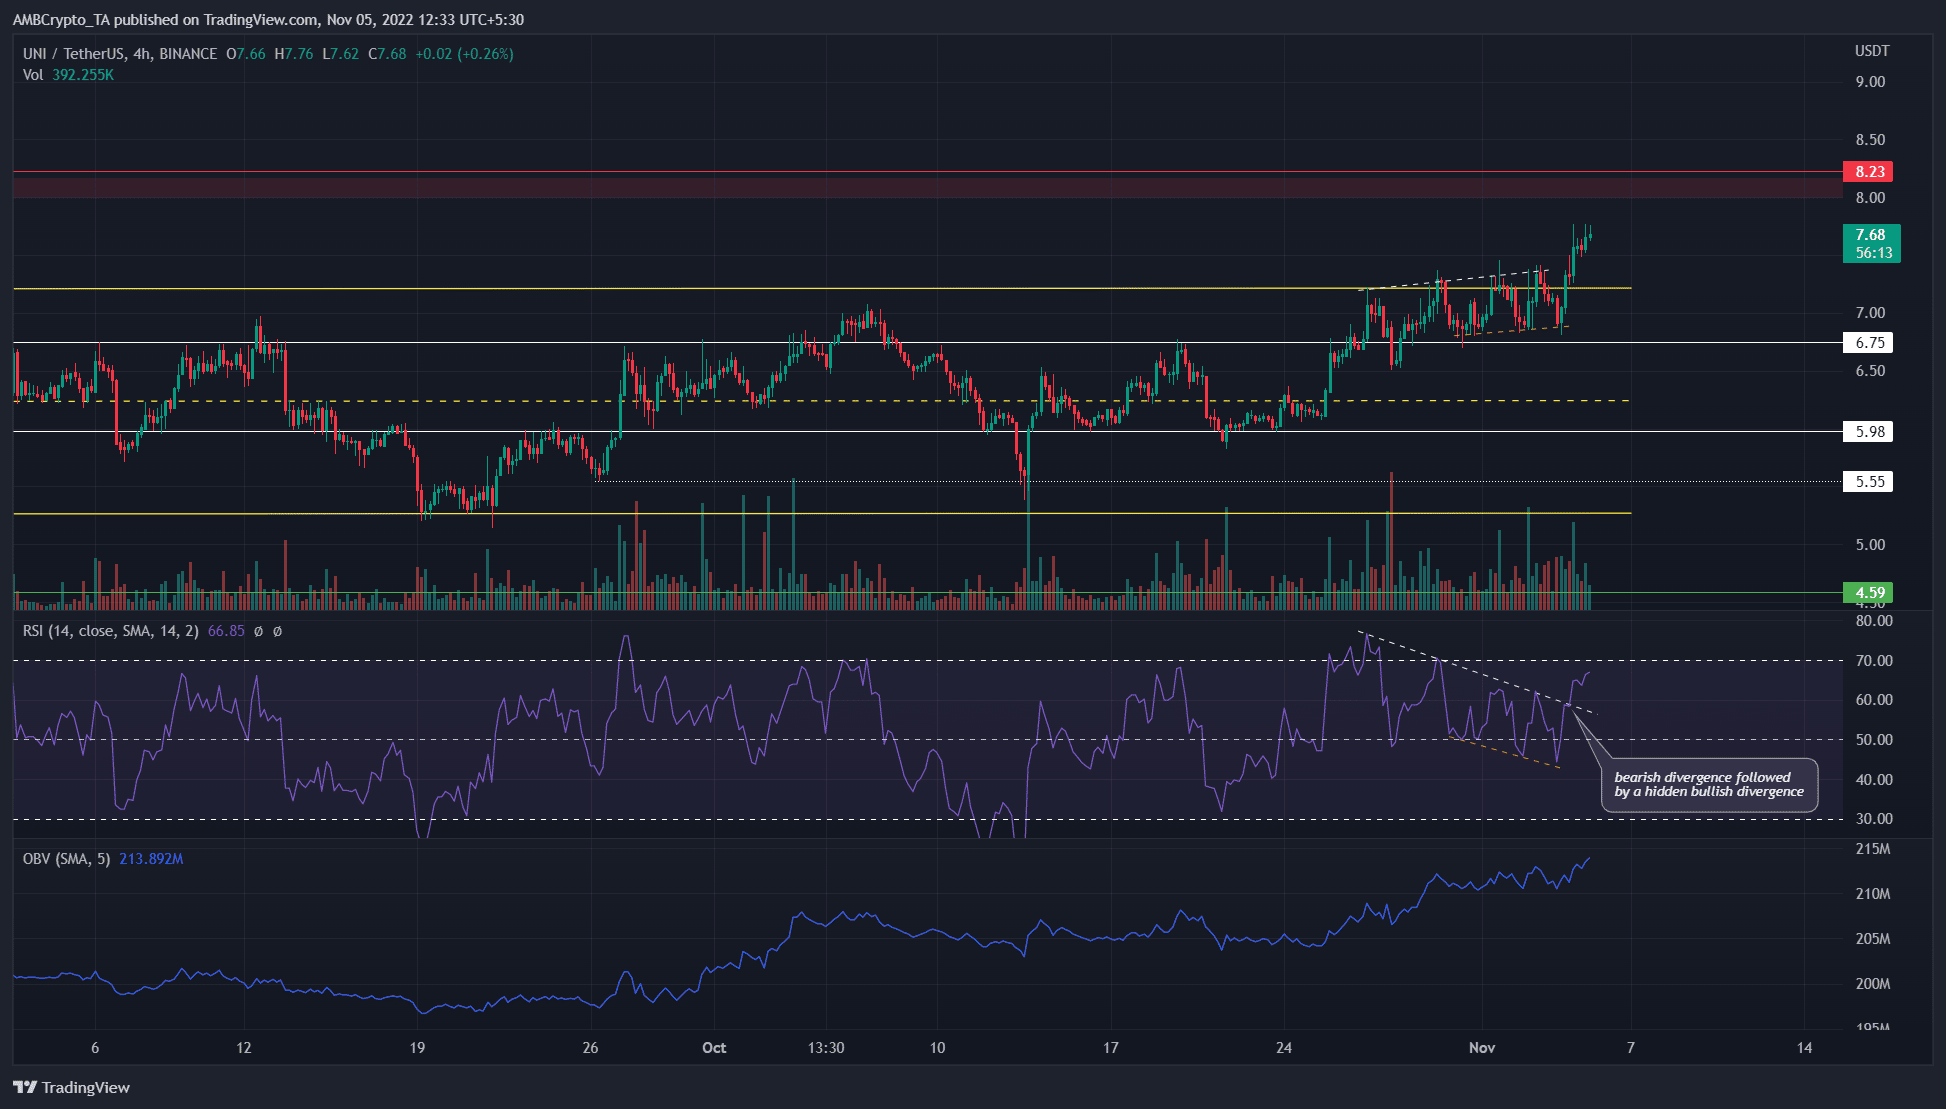Click the +0.02 (+0.26%) change value
Image resolution: width=1946 pixels, height=1109 pixels.
(x=464, y=54)
